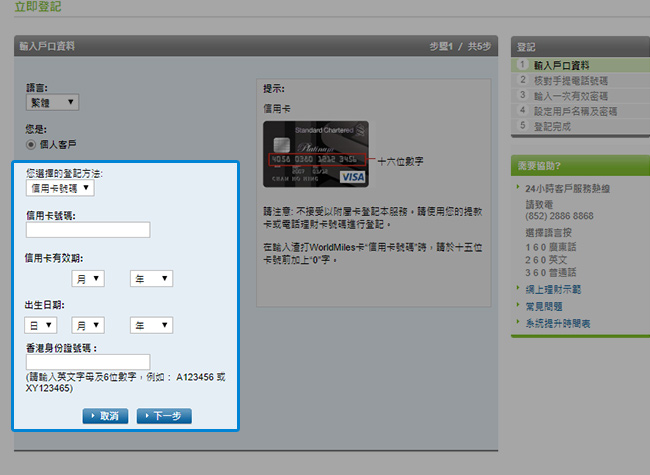Open the 登記方法 dropdown showing 信用卡號碼
The image size is (650, 475).
pyautogui.click(x=60, y=188)
